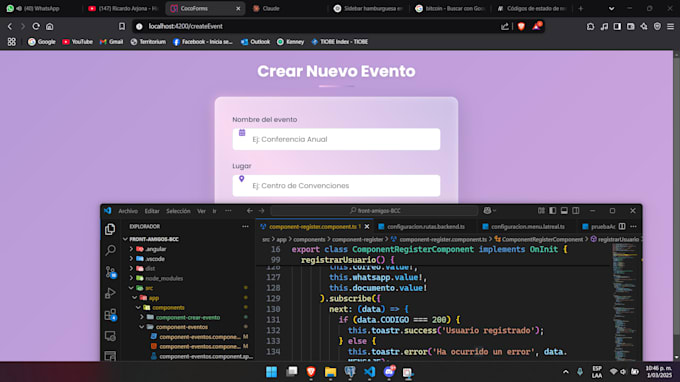Toggle the VS Code bottom panel
680x382 pixels.
pos(564,211)
